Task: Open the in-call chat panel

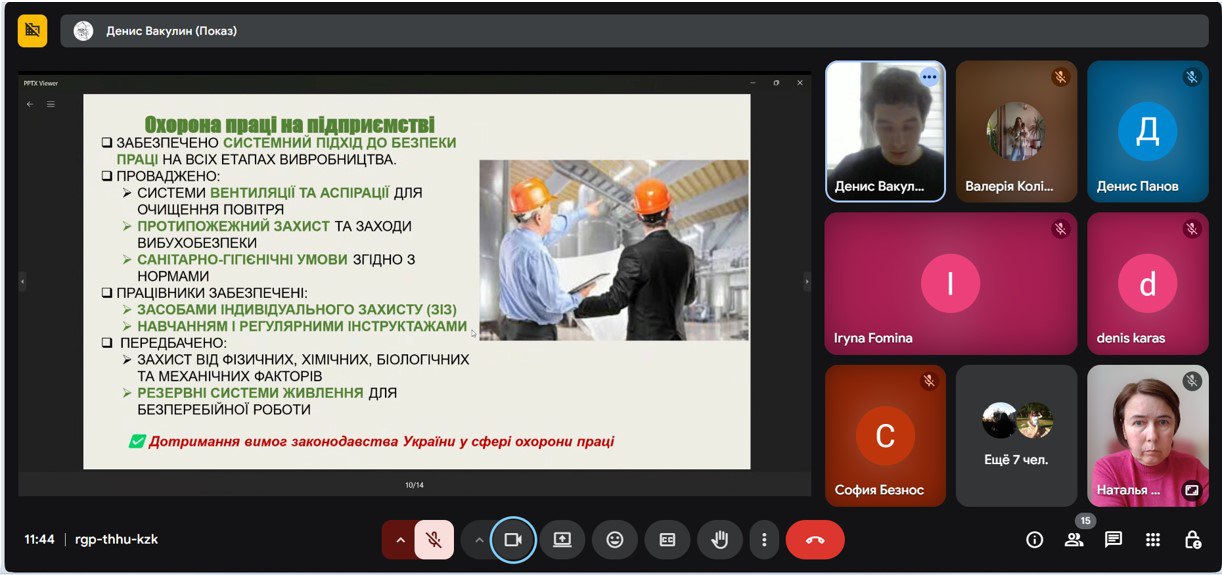Action: tap(1113, 540)
